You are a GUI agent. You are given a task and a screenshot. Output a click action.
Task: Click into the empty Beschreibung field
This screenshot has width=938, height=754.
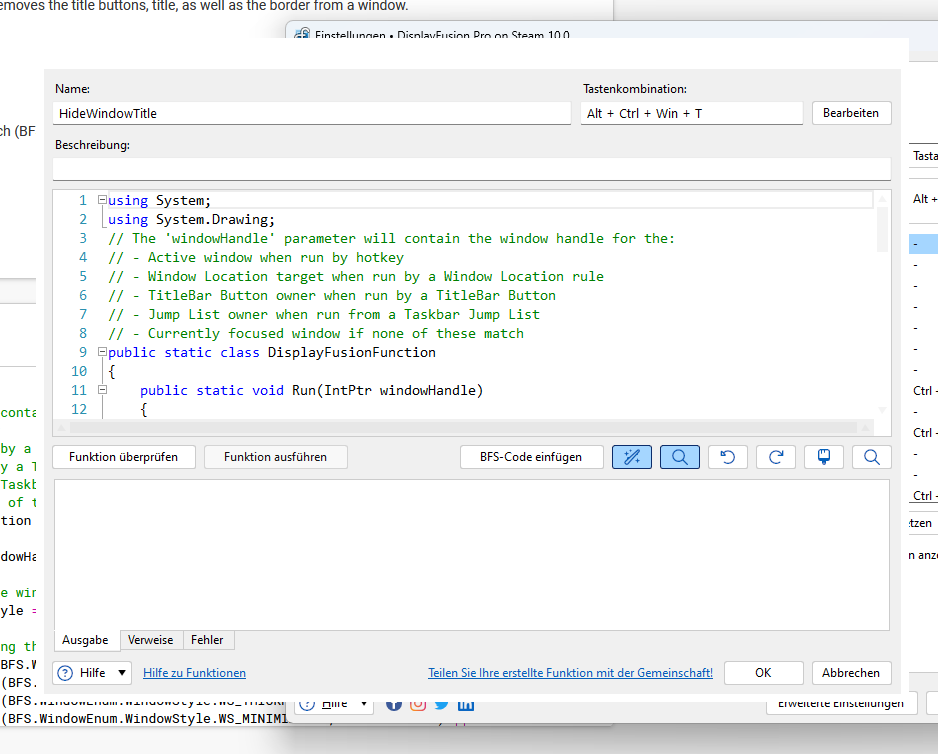tap(471, 169)
